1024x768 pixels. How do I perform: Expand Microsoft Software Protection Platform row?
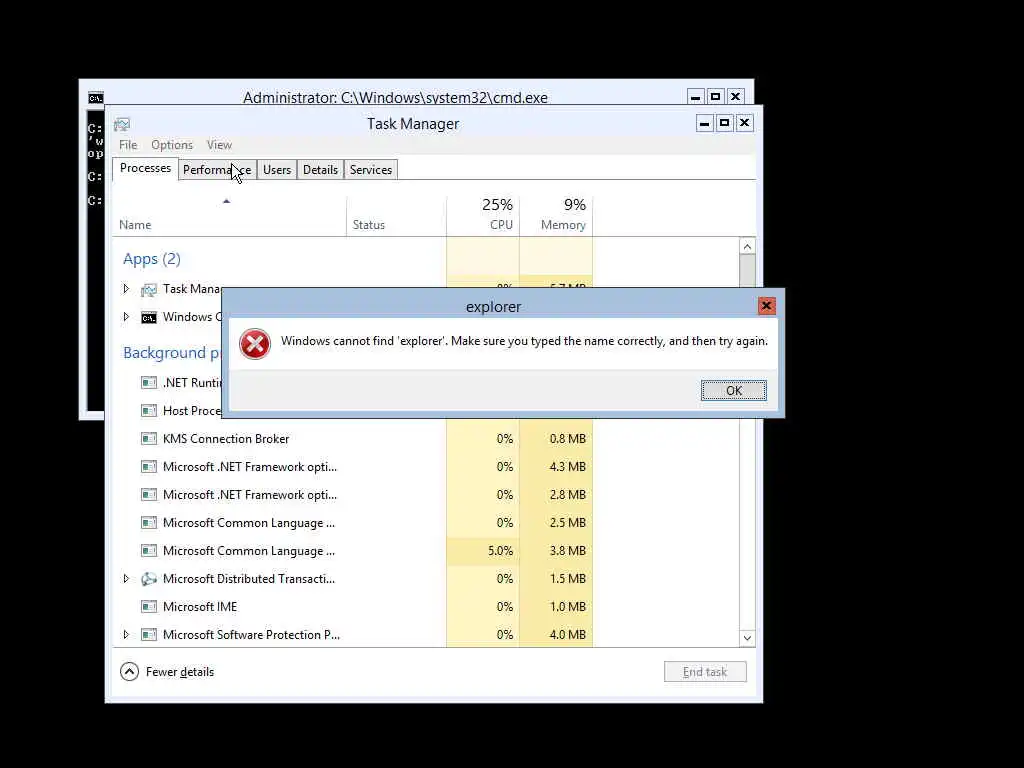coord(126,635)
